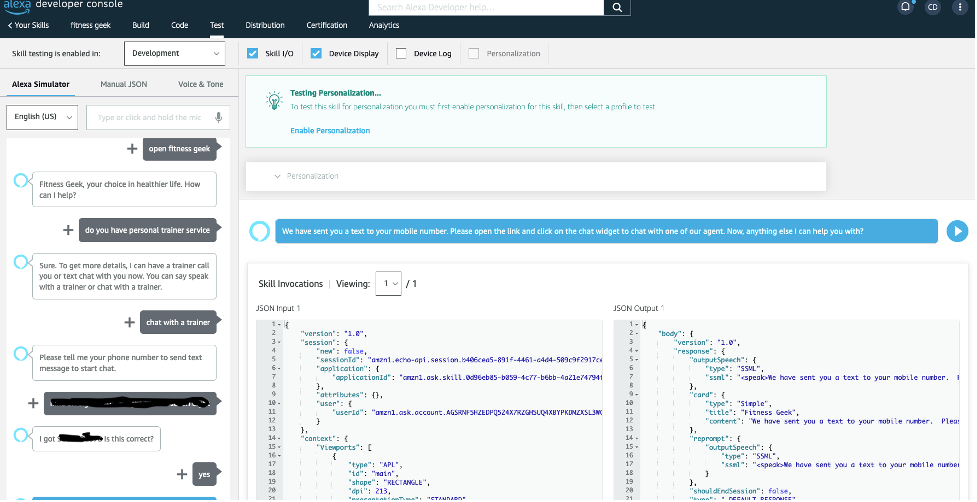Collapse the 'body' fold arrow in JSON Output
Viewport: 977px width, 502px height.
(x=637, y=333)
